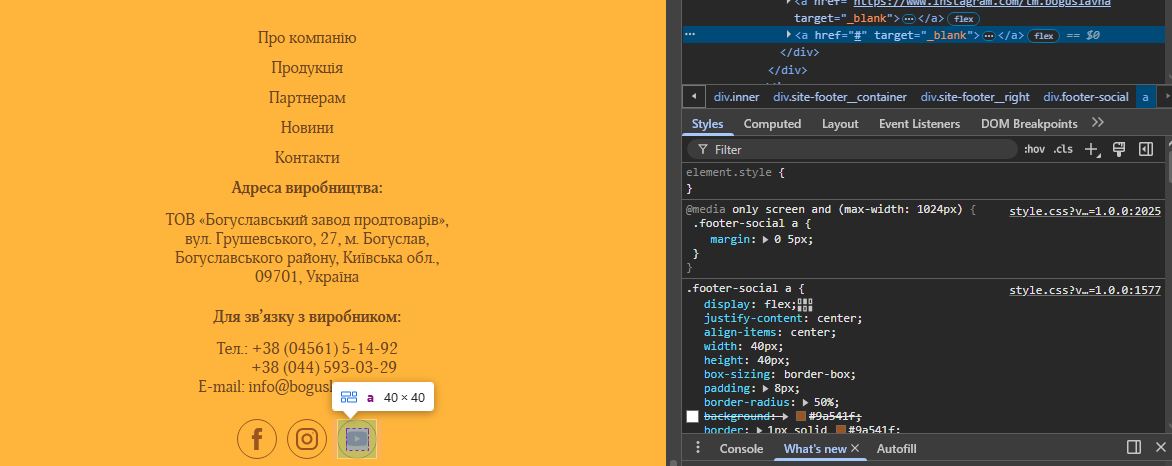
Task: Click the styles Filter input field
Action: point(852,150)
